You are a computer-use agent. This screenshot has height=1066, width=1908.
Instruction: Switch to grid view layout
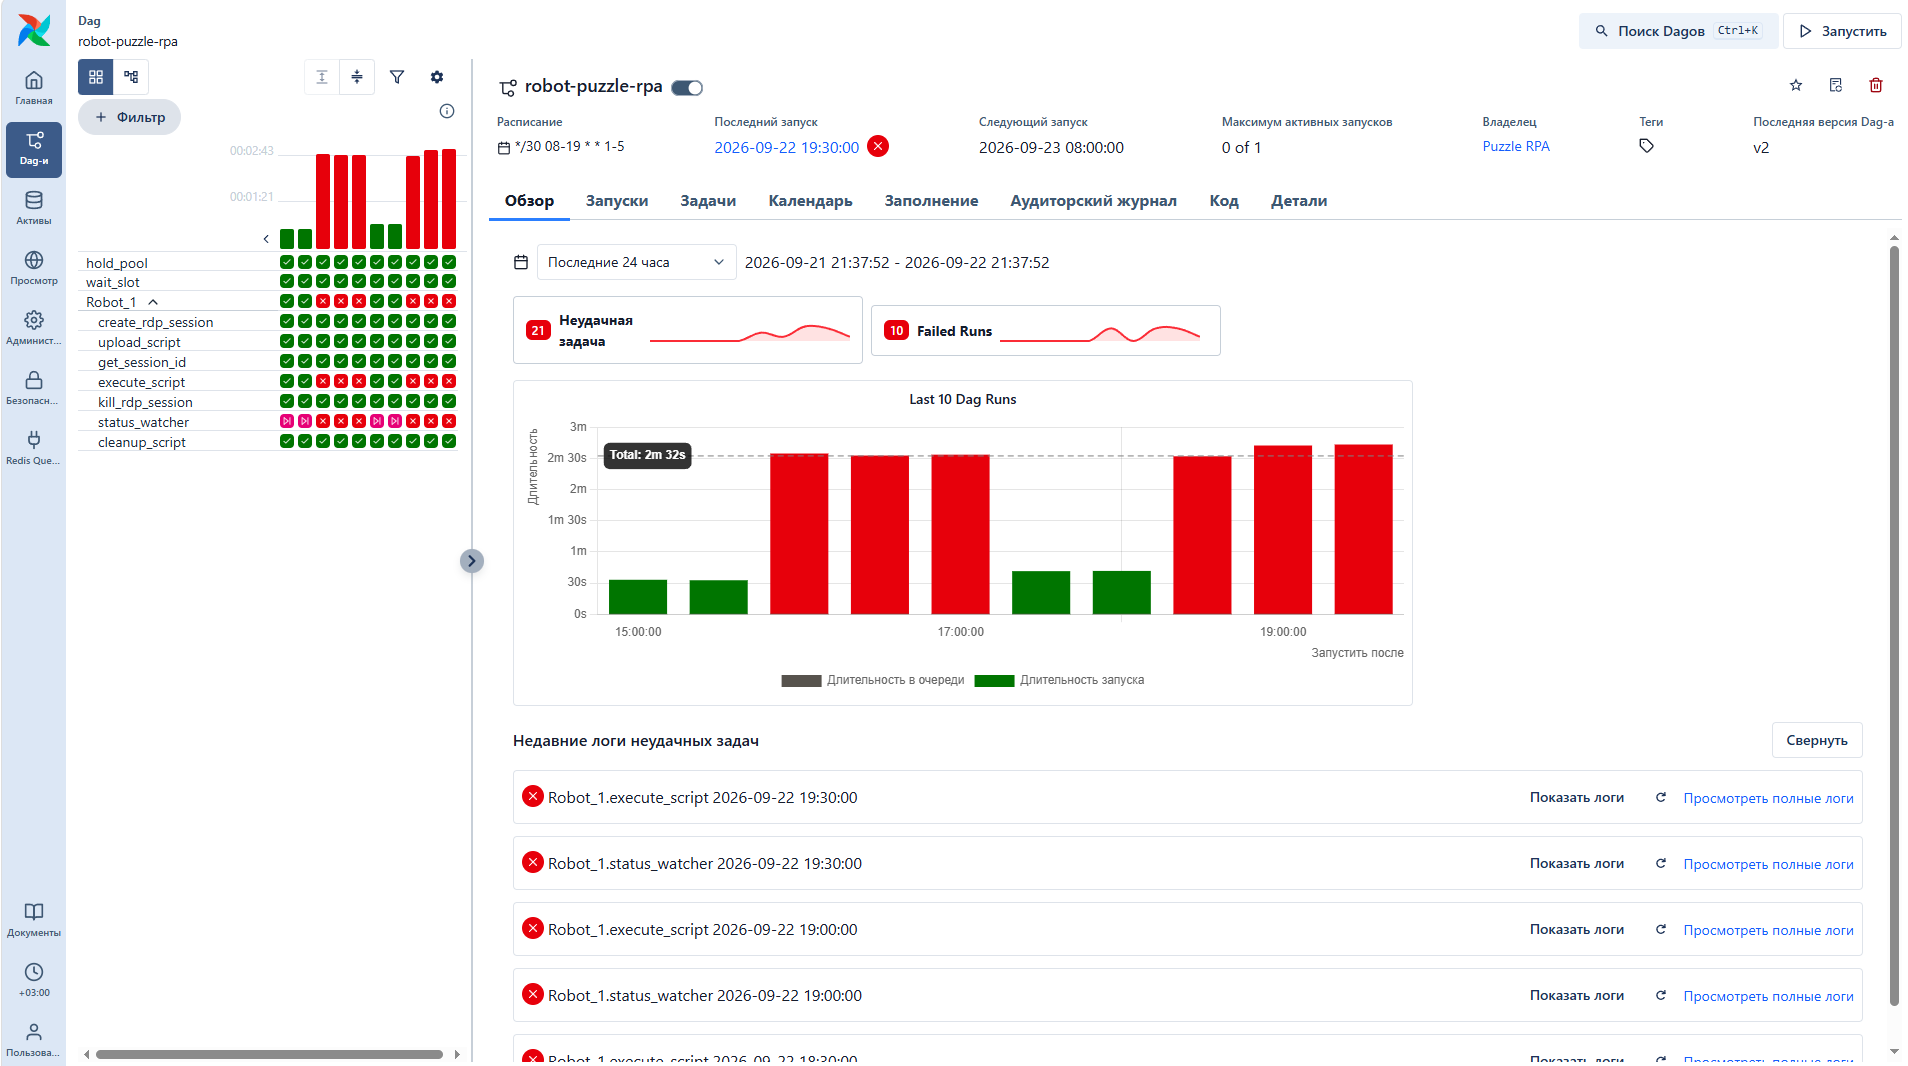click(x=96, y=77)
